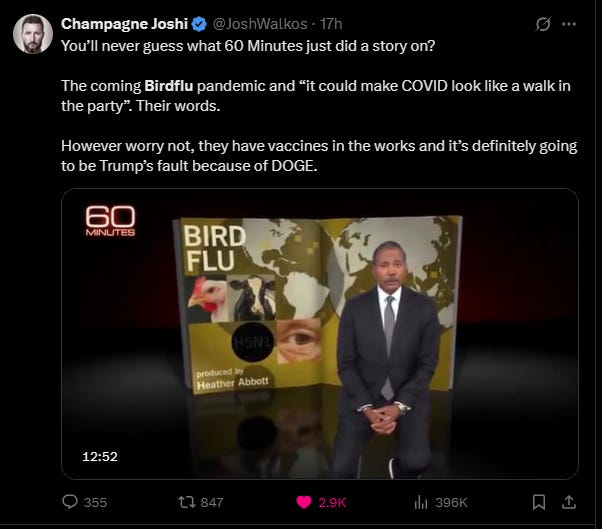Click the 17h timestamp
602x529 pixels.
tap(331, 24)
